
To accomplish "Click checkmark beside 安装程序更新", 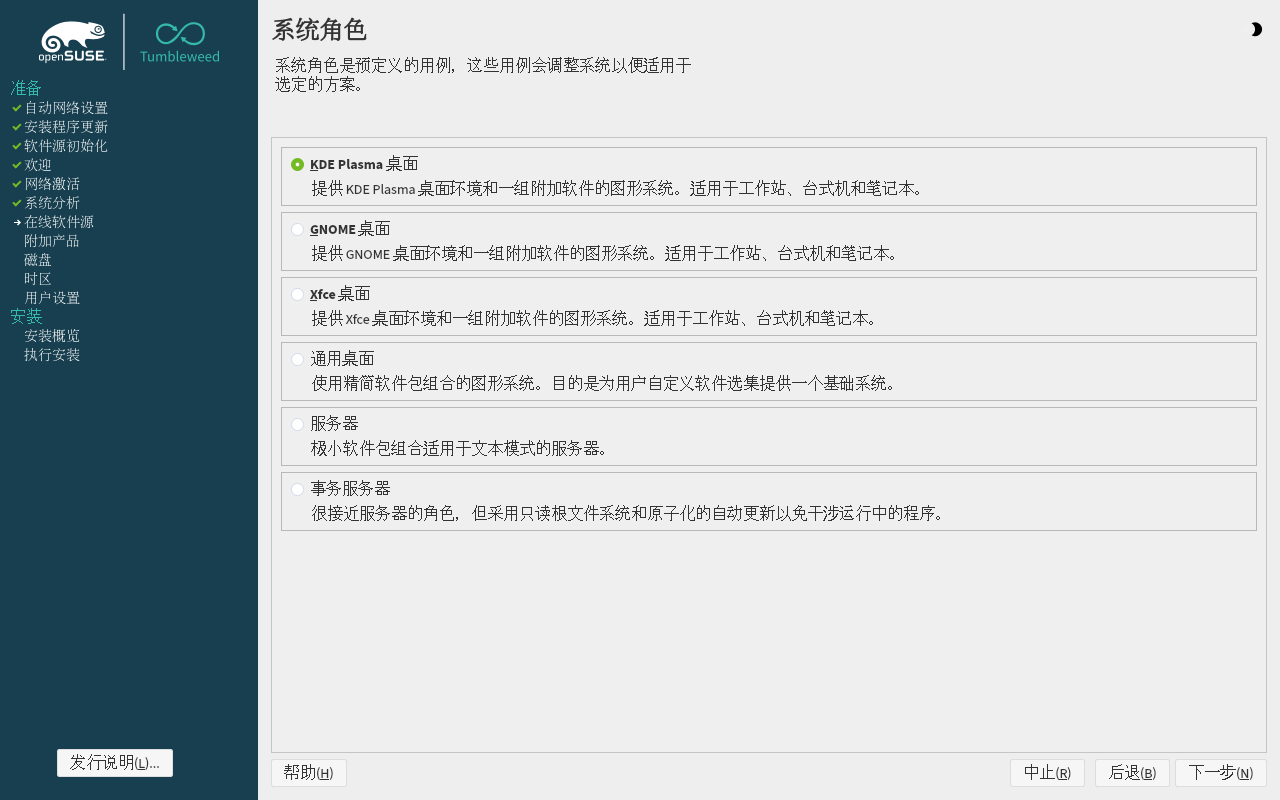I will [x=17, y=127].
